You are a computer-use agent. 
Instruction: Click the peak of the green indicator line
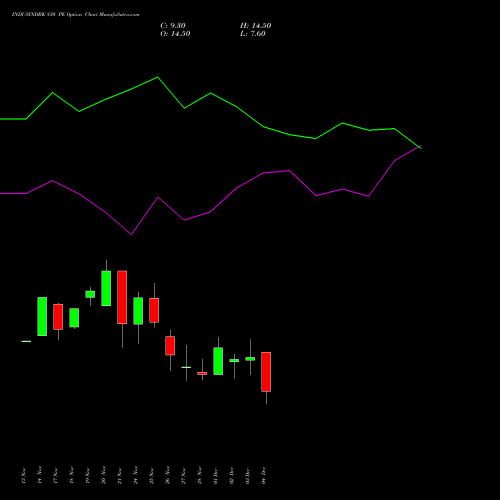point(158,77)
